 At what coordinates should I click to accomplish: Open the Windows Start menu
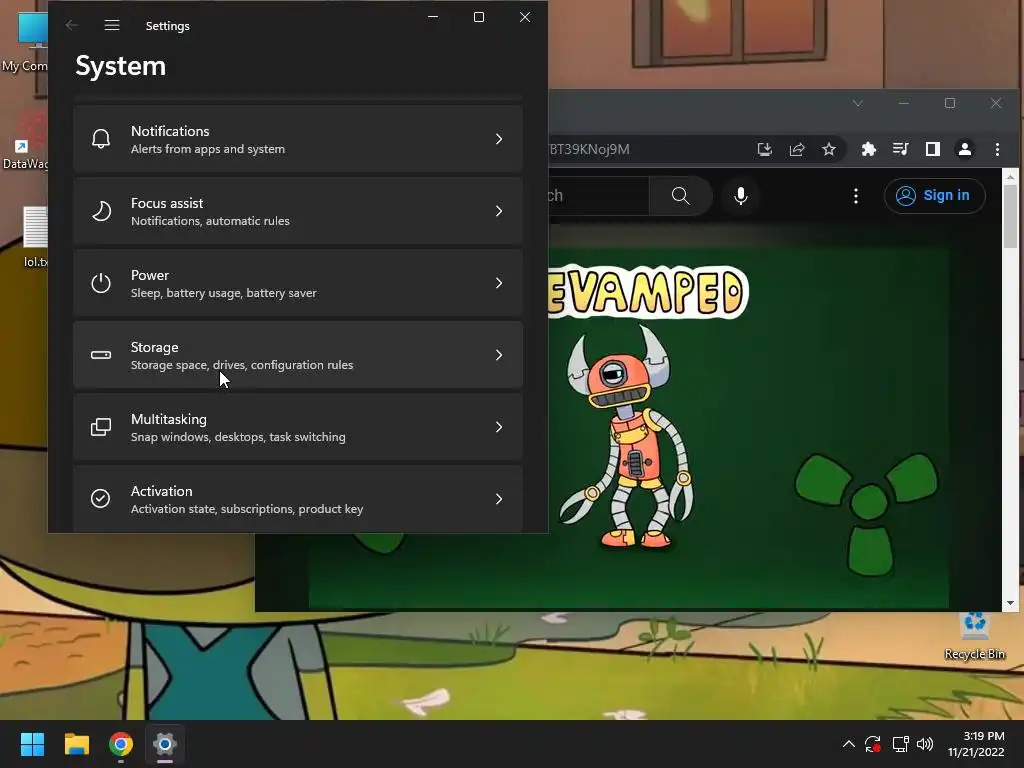coord(32,744)
